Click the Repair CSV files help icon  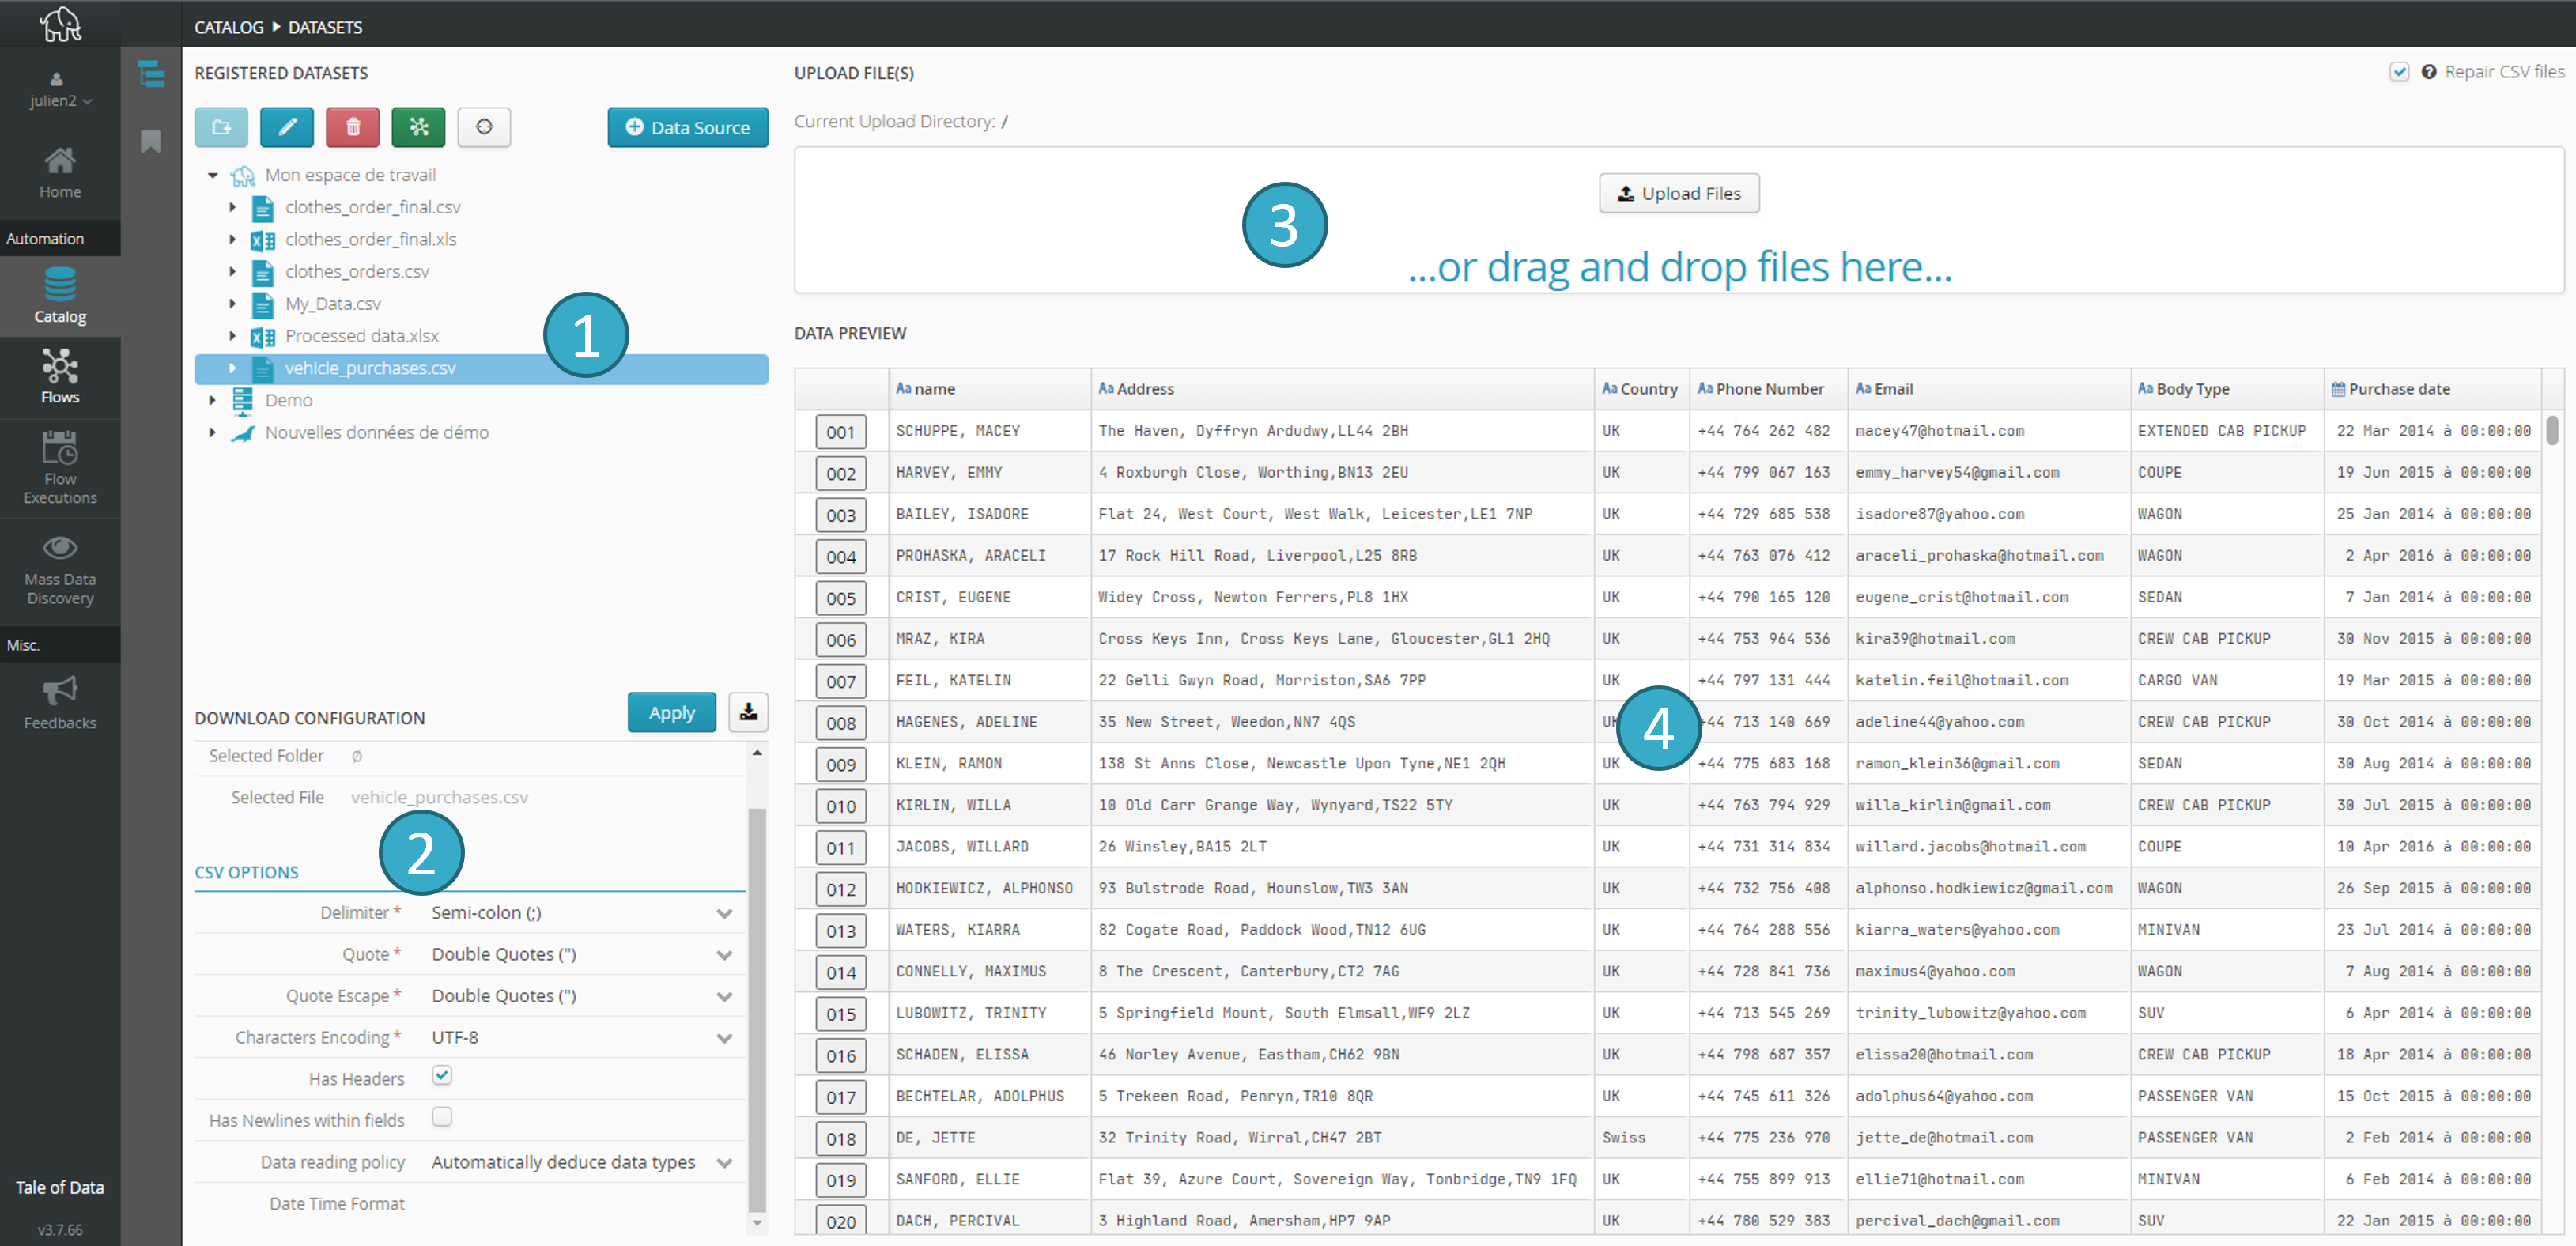(x=2428, y=72)
